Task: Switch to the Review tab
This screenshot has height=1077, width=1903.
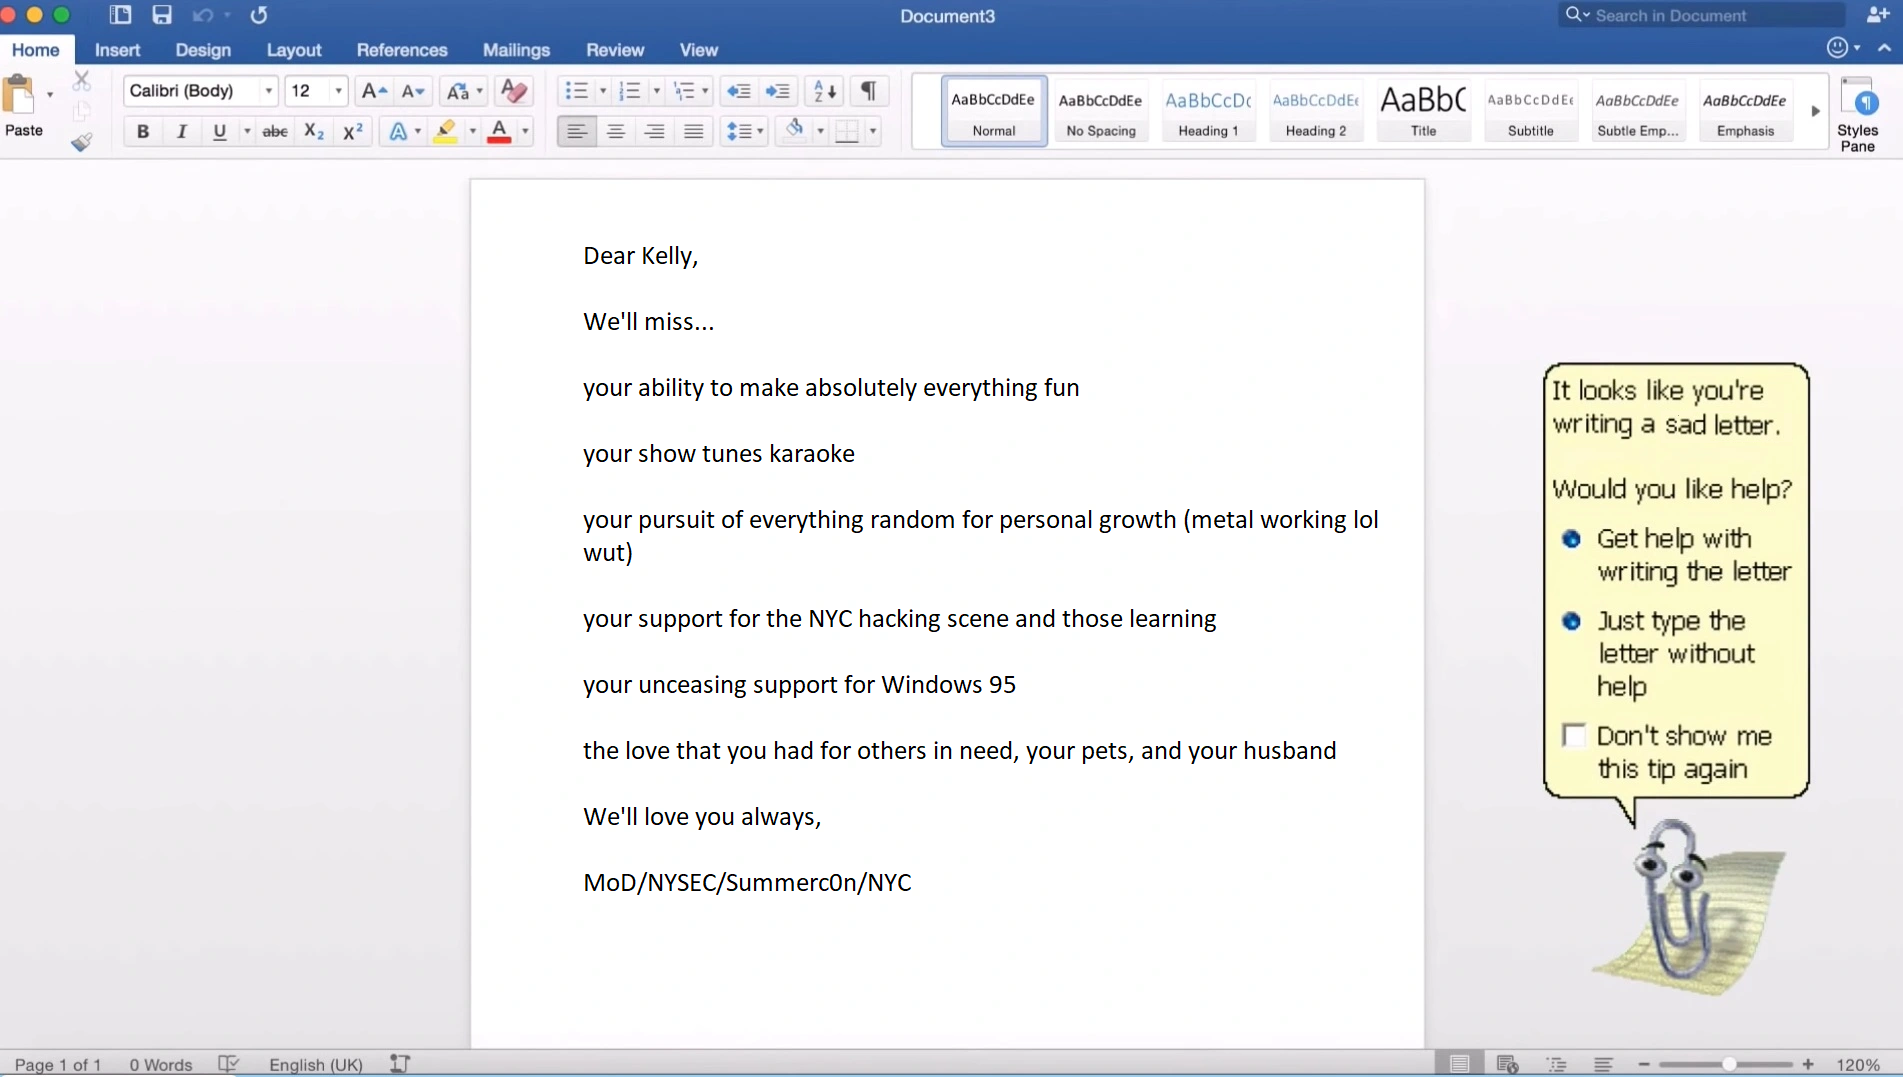Action: [615, 50]
